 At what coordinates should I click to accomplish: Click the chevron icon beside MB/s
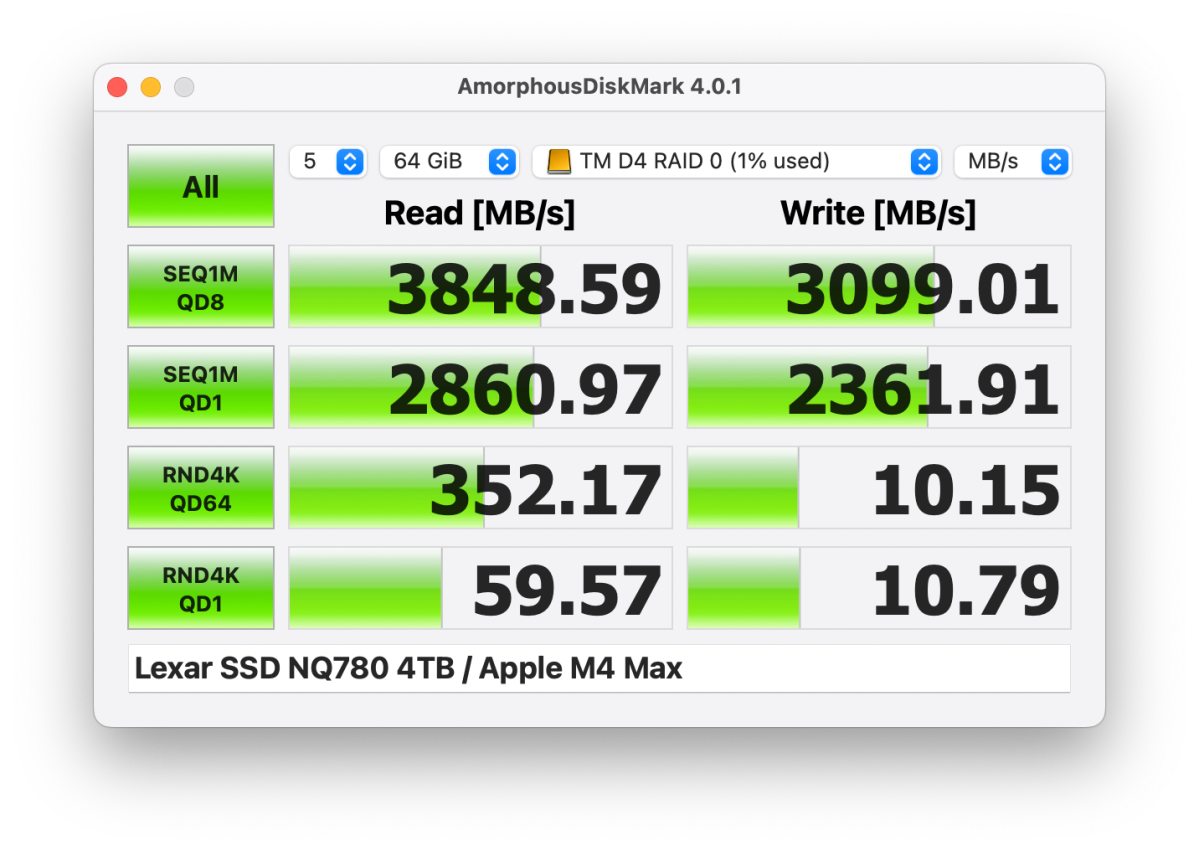click(1055, 161)
